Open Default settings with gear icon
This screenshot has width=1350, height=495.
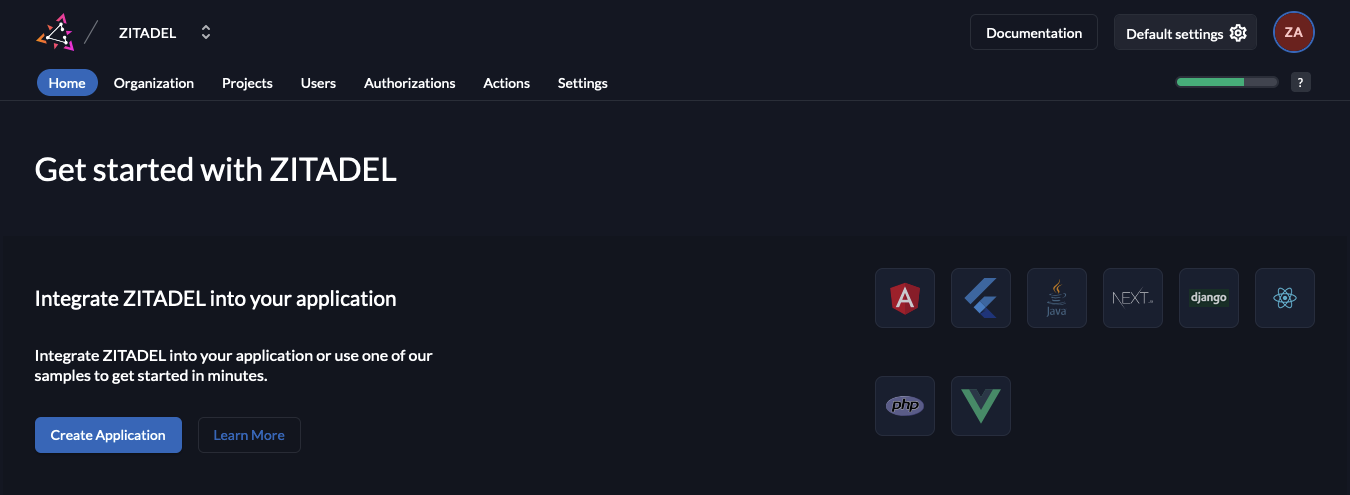[1186, 33]
